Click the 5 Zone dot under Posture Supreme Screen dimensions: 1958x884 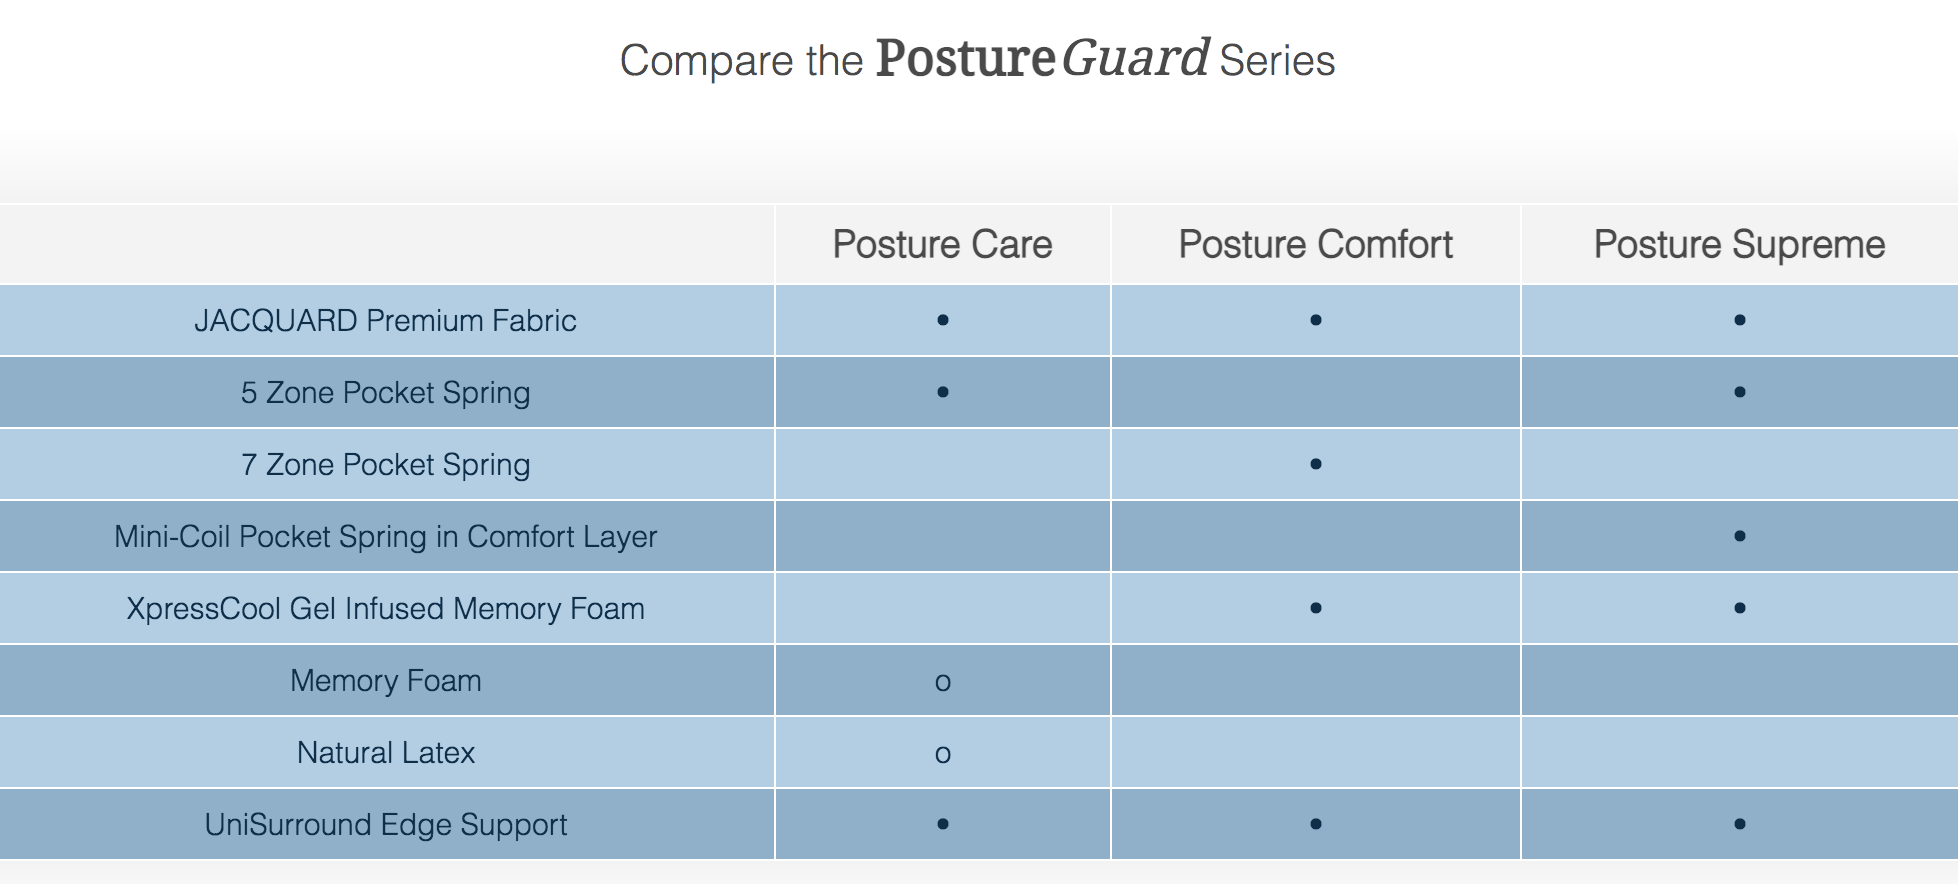[1739, 392]
